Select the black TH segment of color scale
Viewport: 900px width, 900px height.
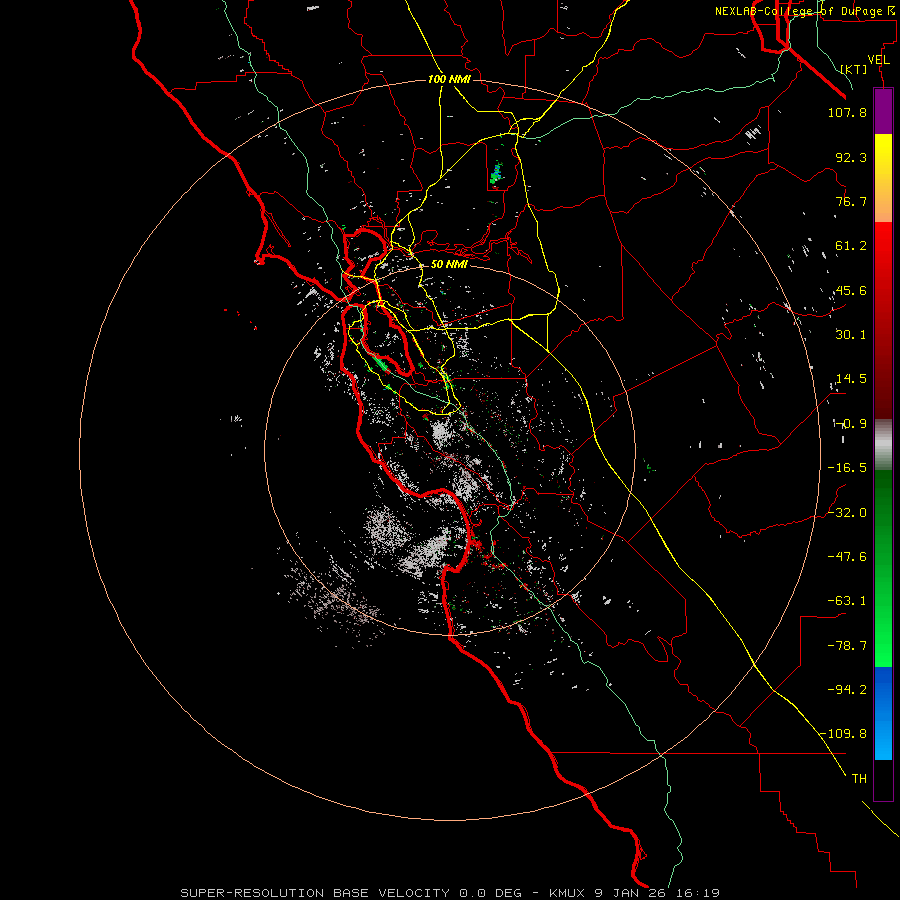(883, 779)
